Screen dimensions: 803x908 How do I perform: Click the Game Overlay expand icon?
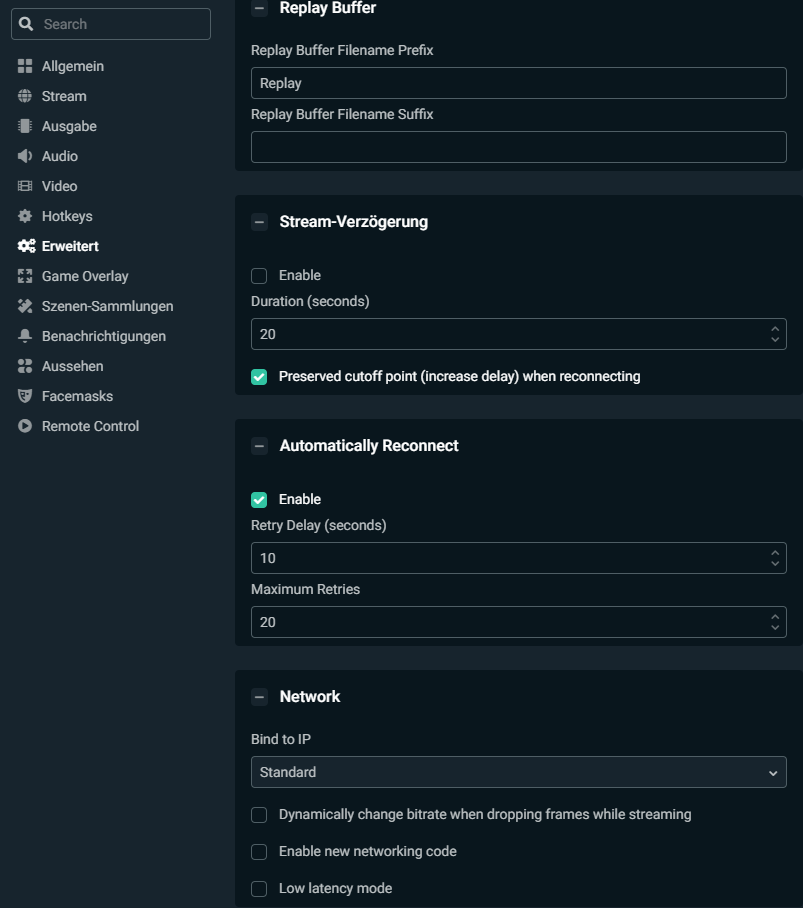25,276
